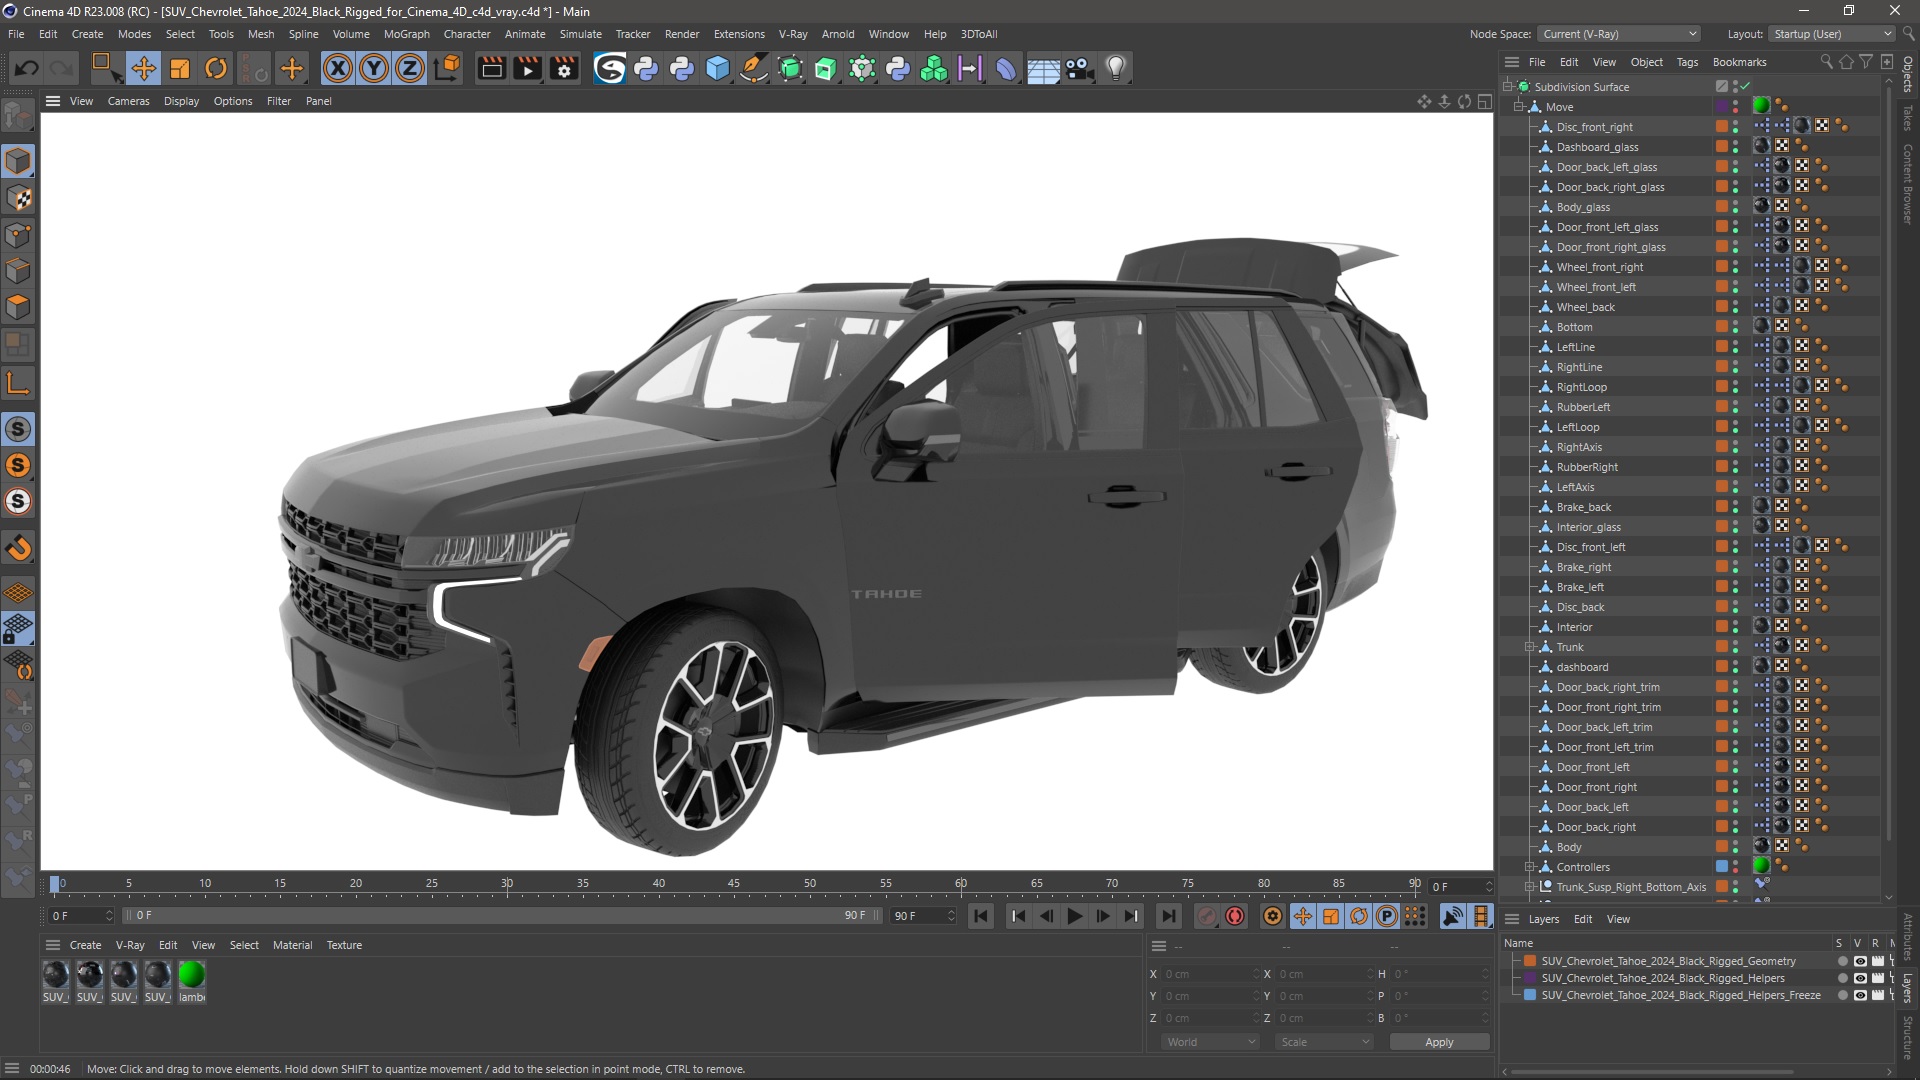1920x1080 pixels.
Task: Click the Undo arrow icon
Action: click(27, 68)
